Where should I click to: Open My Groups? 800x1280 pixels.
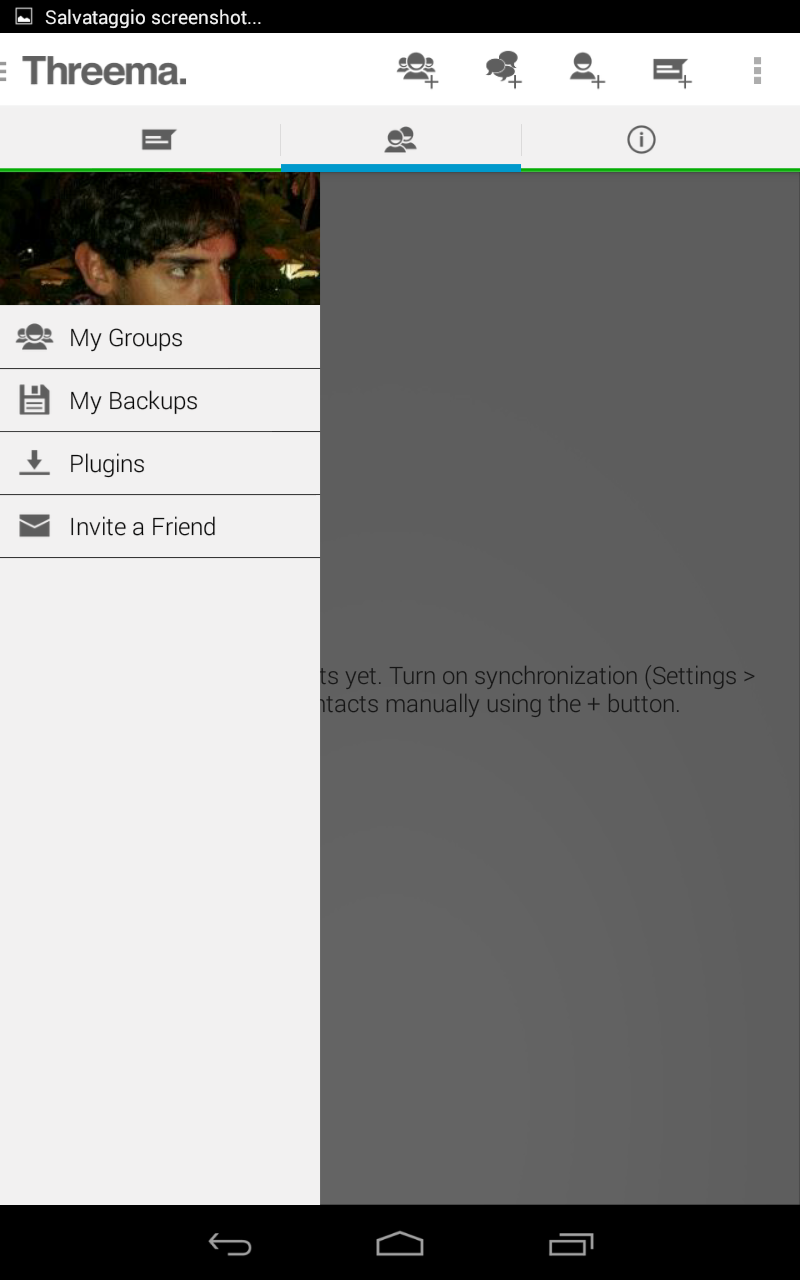[126, 338]
